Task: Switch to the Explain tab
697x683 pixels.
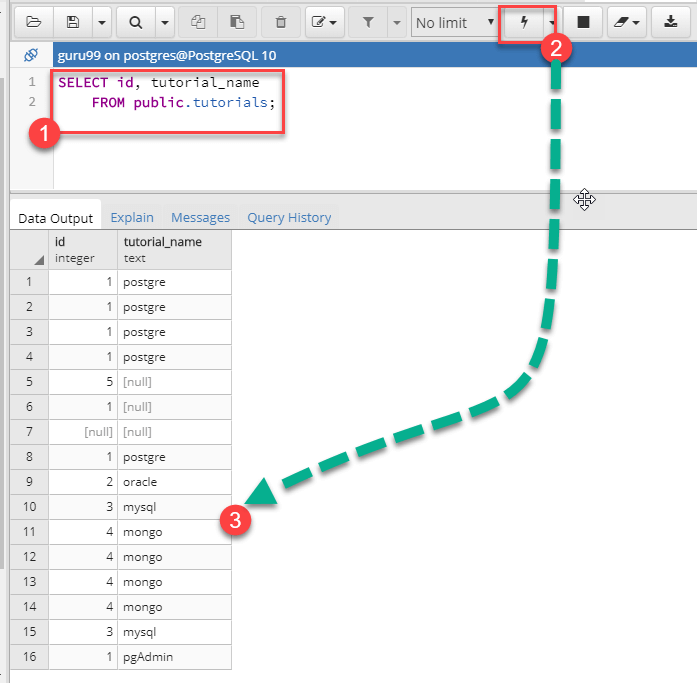Action: [x=132, y=217]
